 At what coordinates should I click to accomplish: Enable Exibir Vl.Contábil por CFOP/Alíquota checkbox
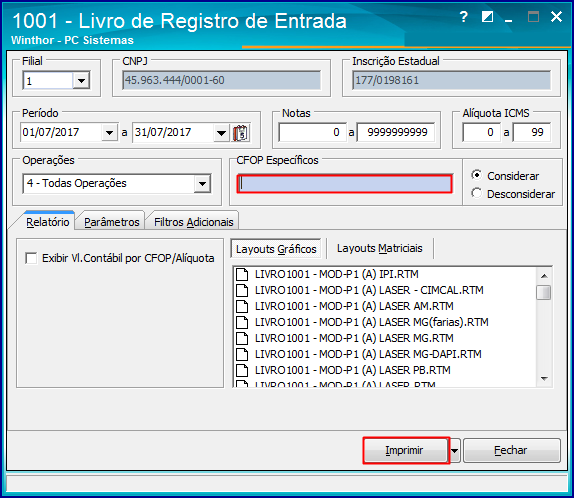(31, 258)
